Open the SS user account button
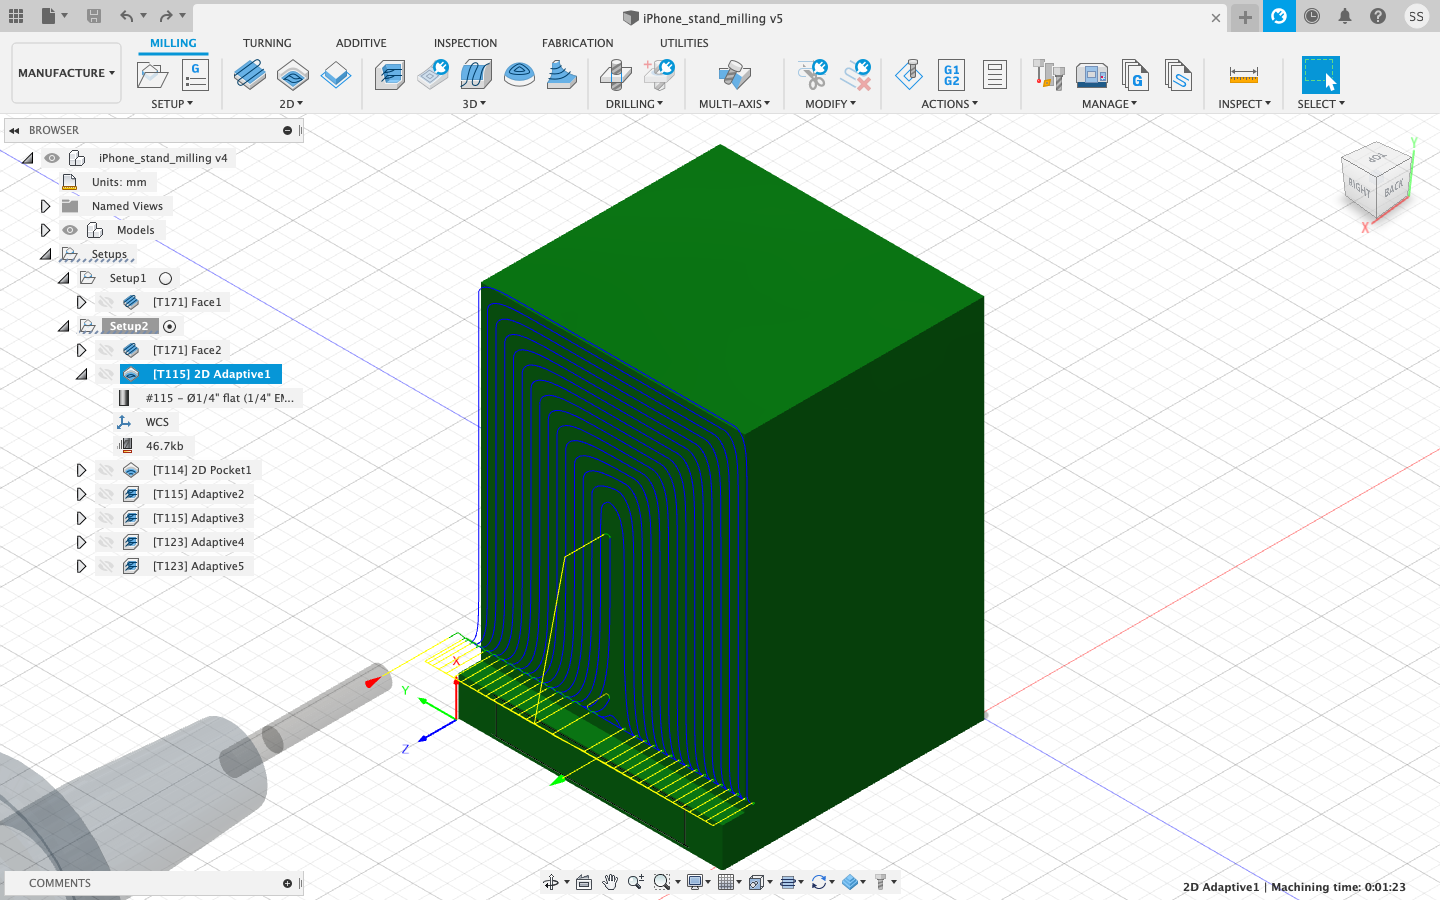This screenshot has height=900, width=1440. pos(1416,16)
